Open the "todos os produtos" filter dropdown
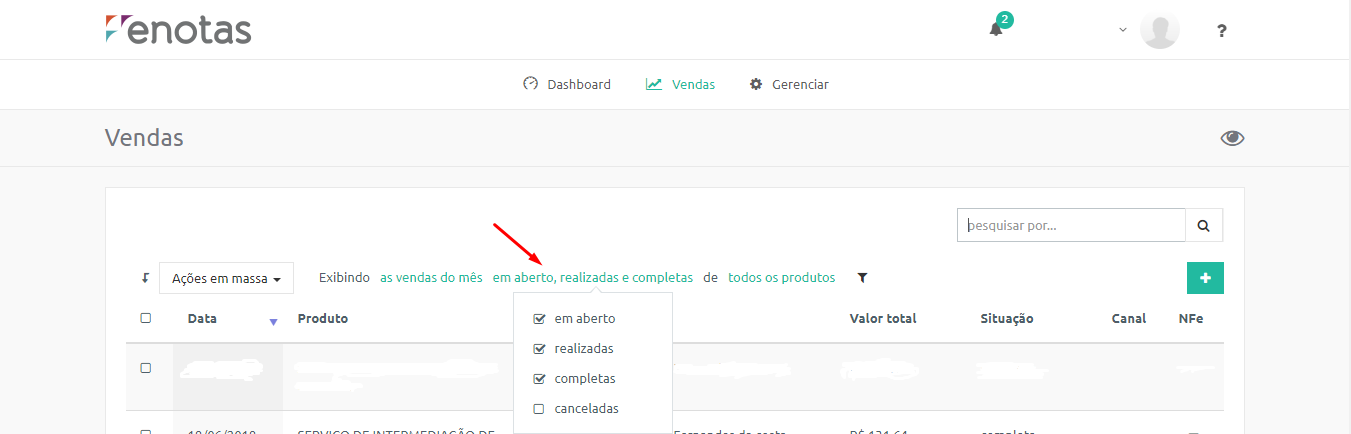 781,277
